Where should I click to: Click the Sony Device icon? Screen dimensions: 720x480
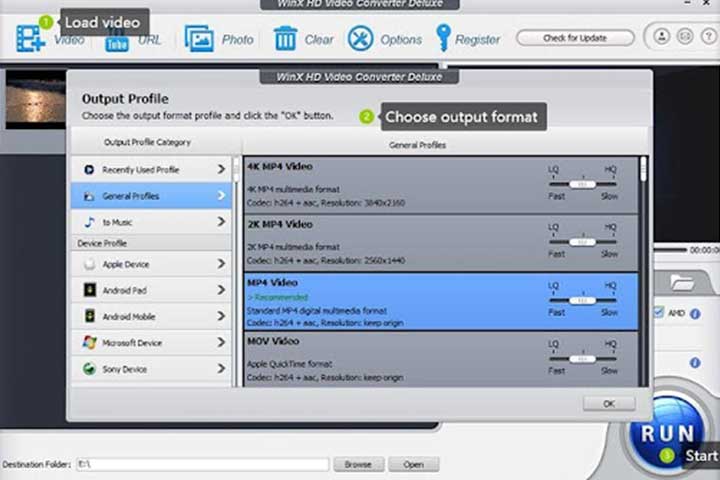click(x=90, y=368)
